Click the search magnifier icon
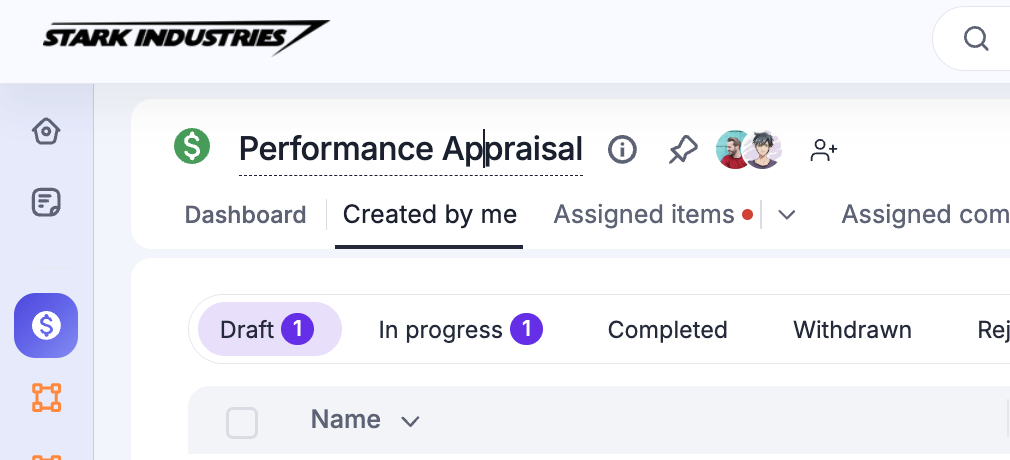The width and height of the screenshot is (1010, 460). [x=975, y=39]
